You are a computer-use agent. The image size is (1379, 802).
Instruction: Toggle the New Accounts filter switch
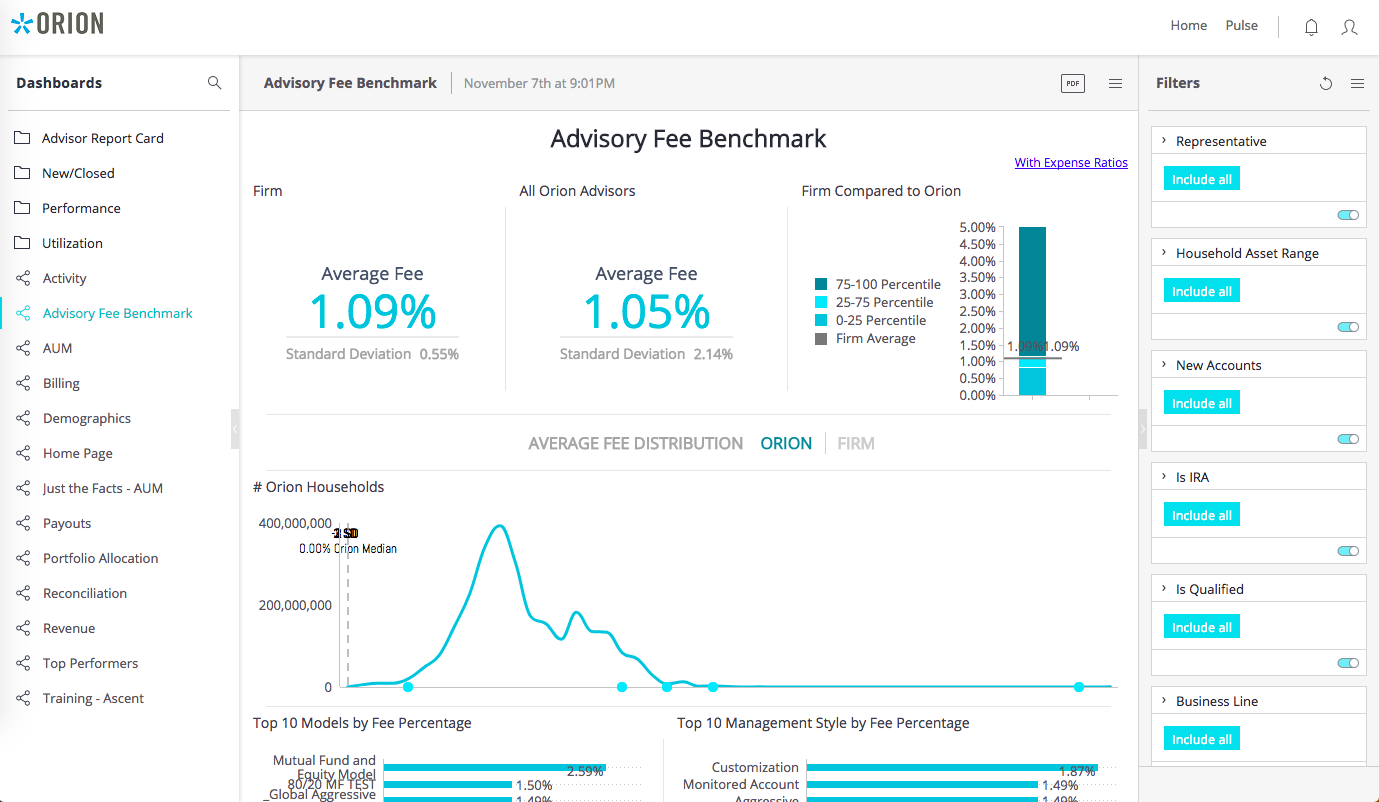click(x=1347, y=438)
